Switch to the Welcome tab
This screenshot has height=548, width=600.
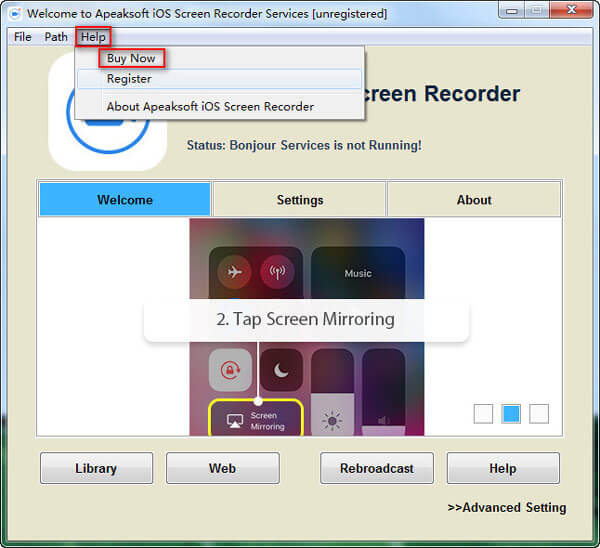[125, 199]
